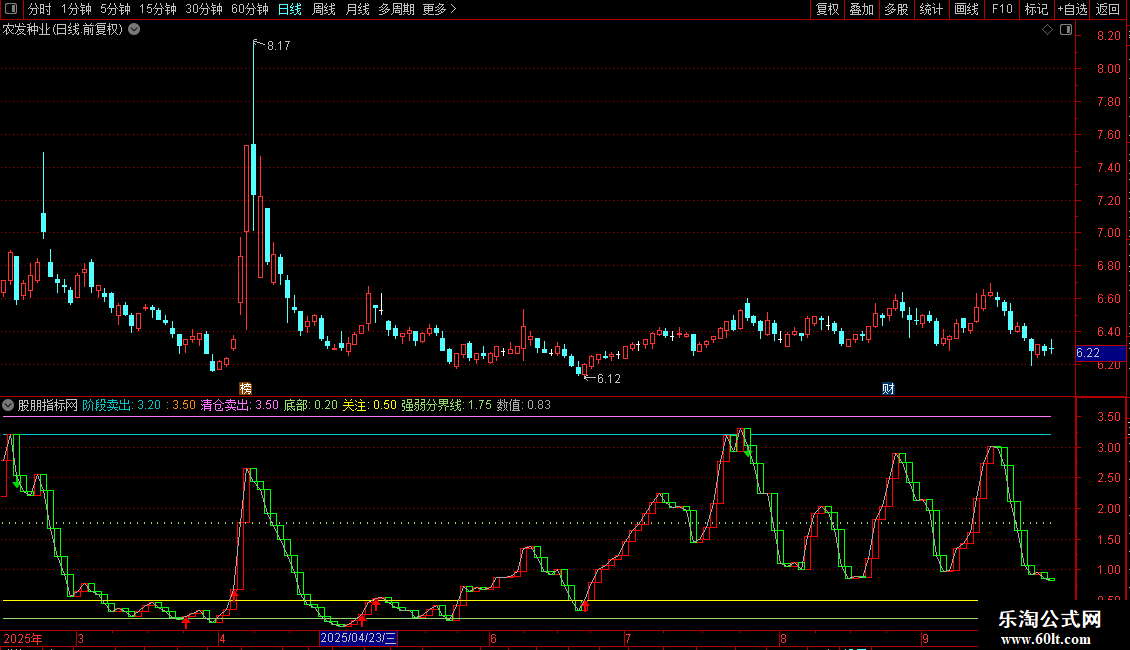Select the 15分钟 period tab
Screen dimensions: 1130x650
[157, 9]
